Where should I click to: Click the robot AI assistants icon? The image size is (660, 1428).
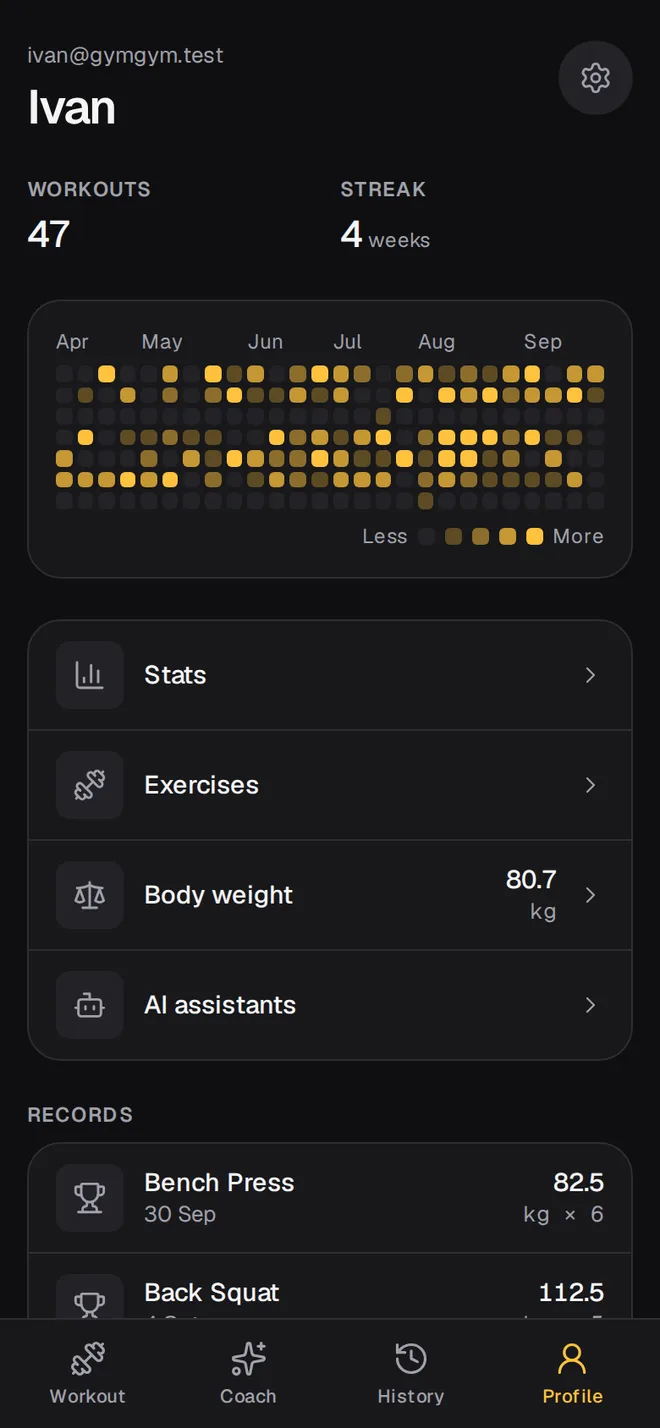pyautogui.click(x=90, y=1005)
